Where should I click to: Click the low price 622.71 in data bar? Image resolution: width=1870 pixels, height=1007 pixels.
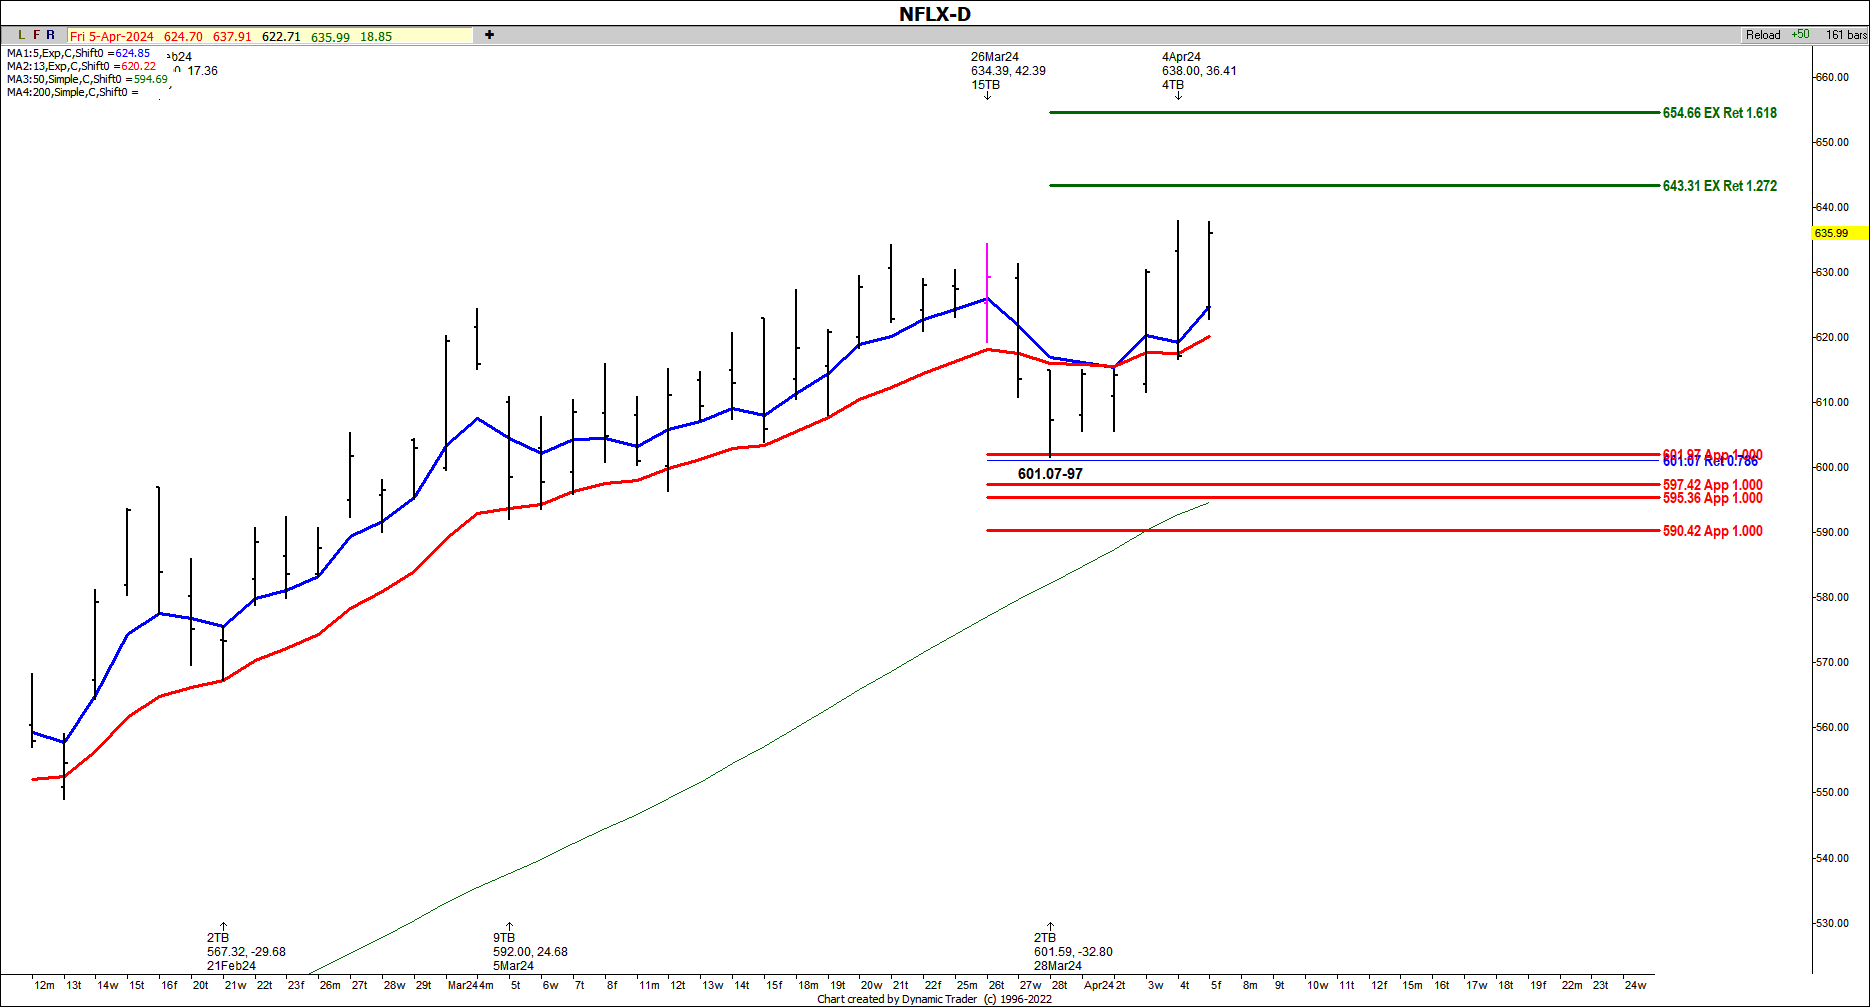tap(281, 36)
